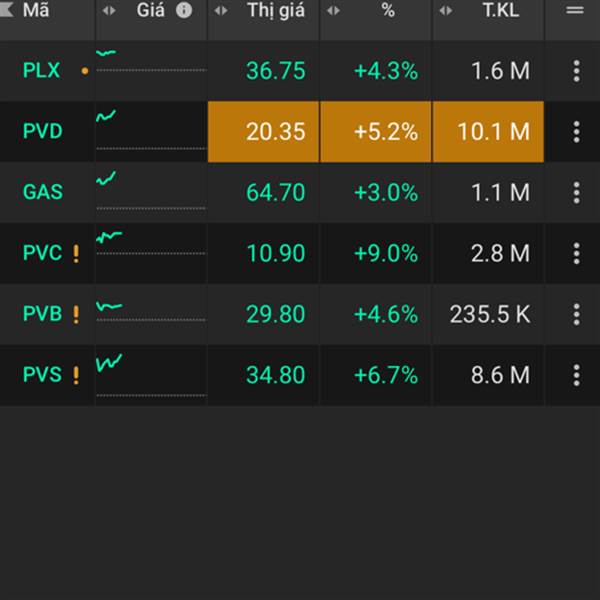
Task: Sort by the Mã column header
Action: point(36,10)
